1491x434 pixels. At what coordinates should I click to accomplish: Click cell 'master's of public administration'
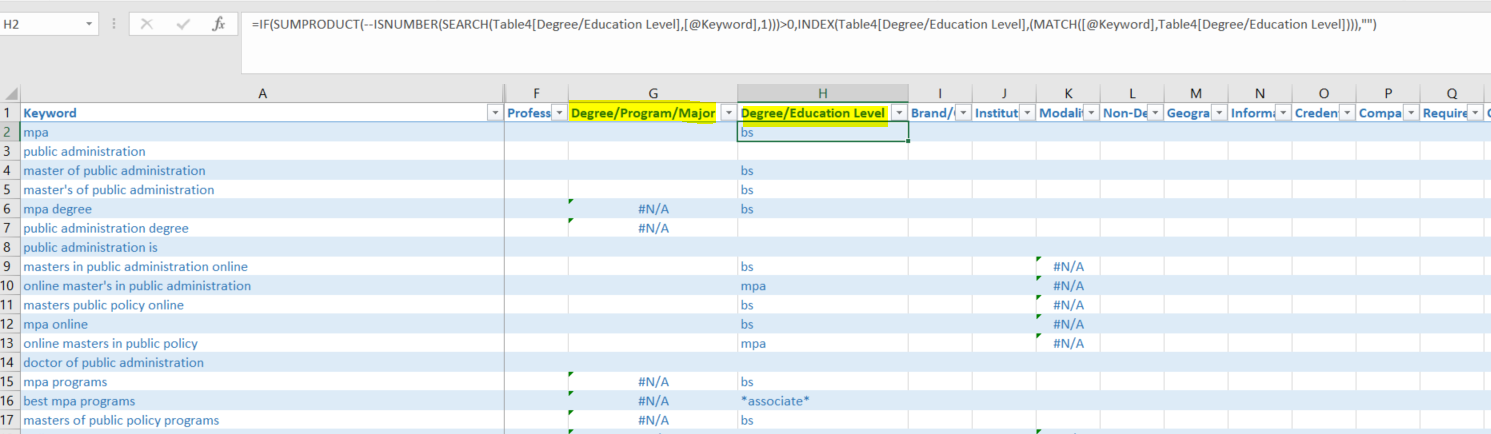point(262,190)
